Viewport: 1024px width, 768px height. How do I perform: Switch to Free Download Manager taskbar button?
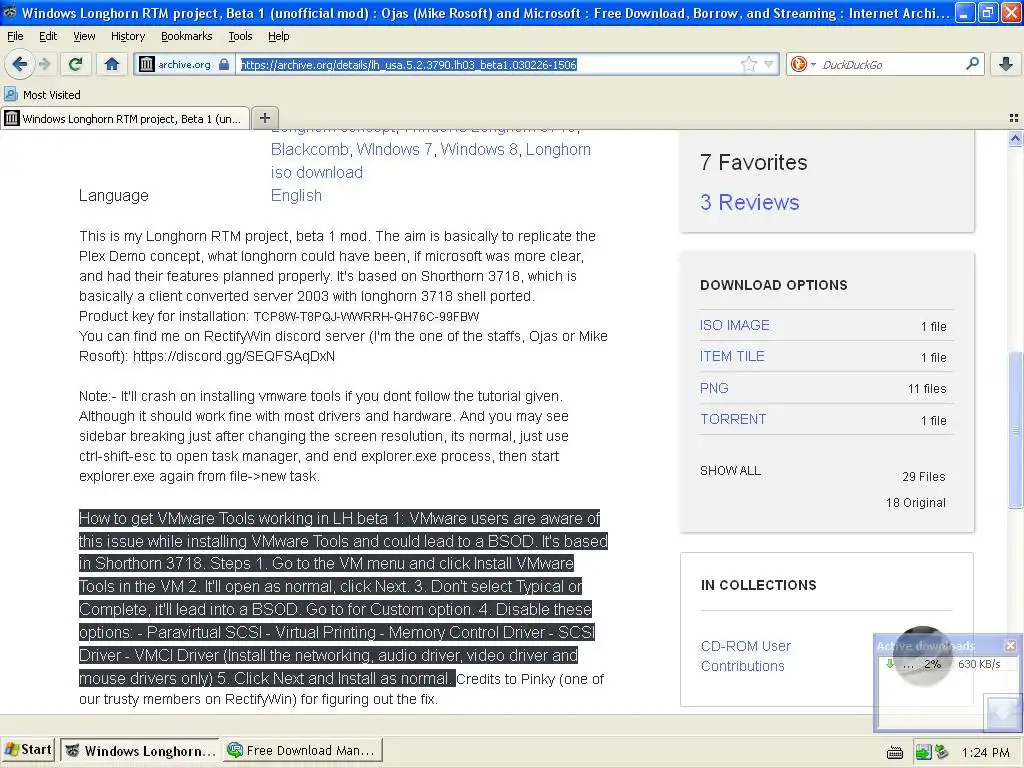pyautogui.click(x=302, y=750)
